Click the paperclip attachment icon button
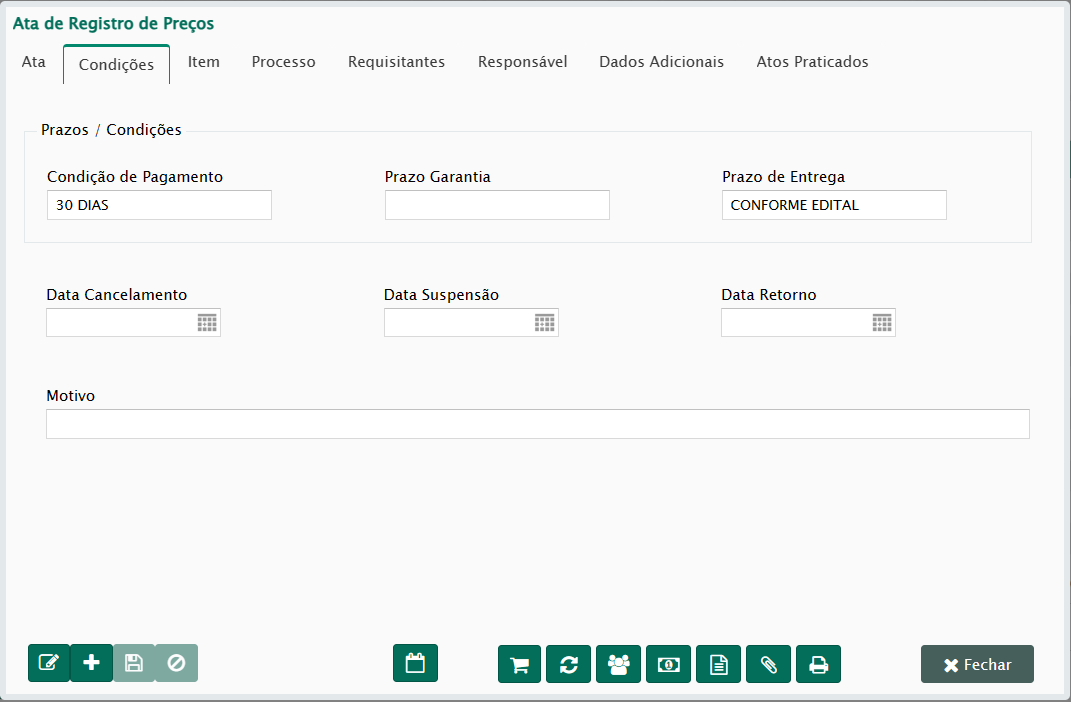 [768, 664]
